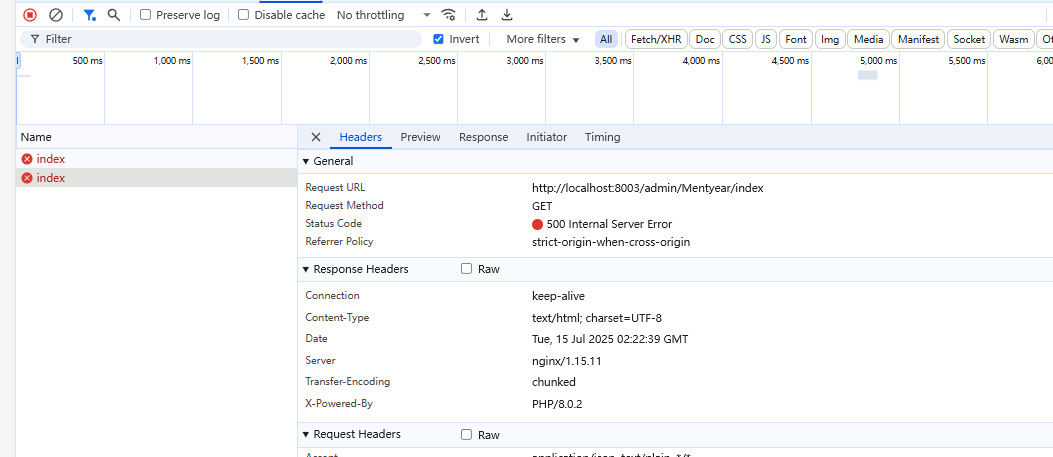Image resolution: width=1053 pixels, height=457 pixels.
Task: Switch to the Response tab
Action: click(484, 137)
